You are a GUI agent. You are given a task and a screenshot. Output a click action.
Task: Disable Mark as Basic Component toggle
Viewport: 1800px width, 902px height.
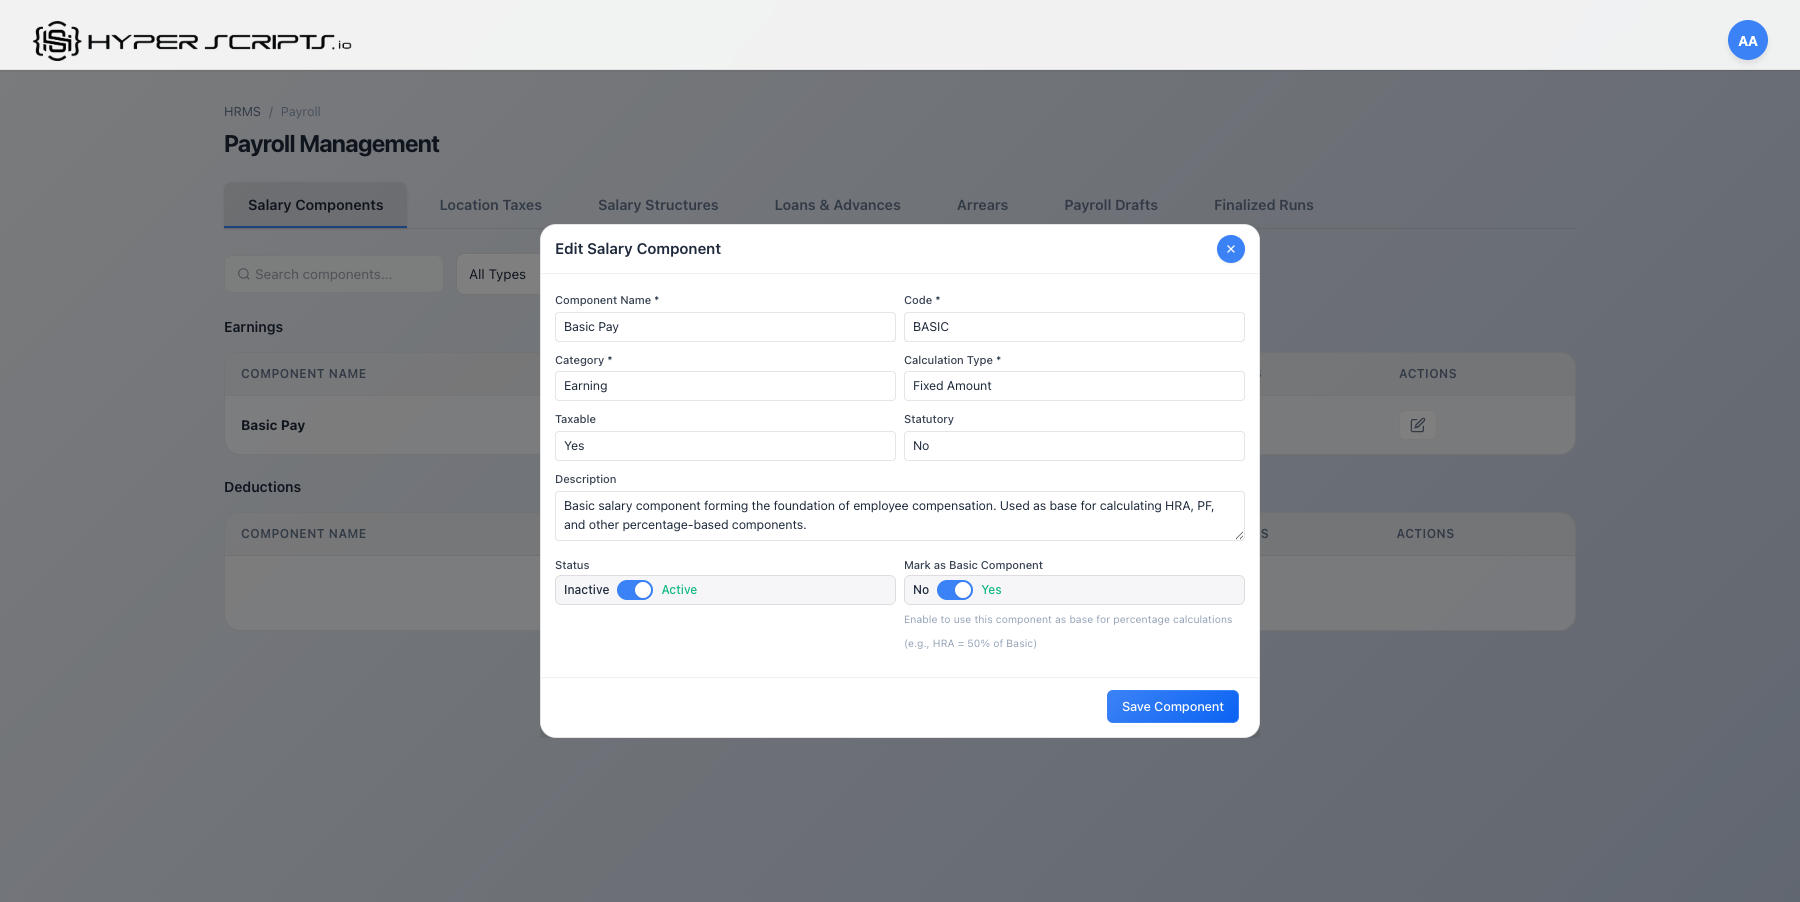(x=955, y=590)
